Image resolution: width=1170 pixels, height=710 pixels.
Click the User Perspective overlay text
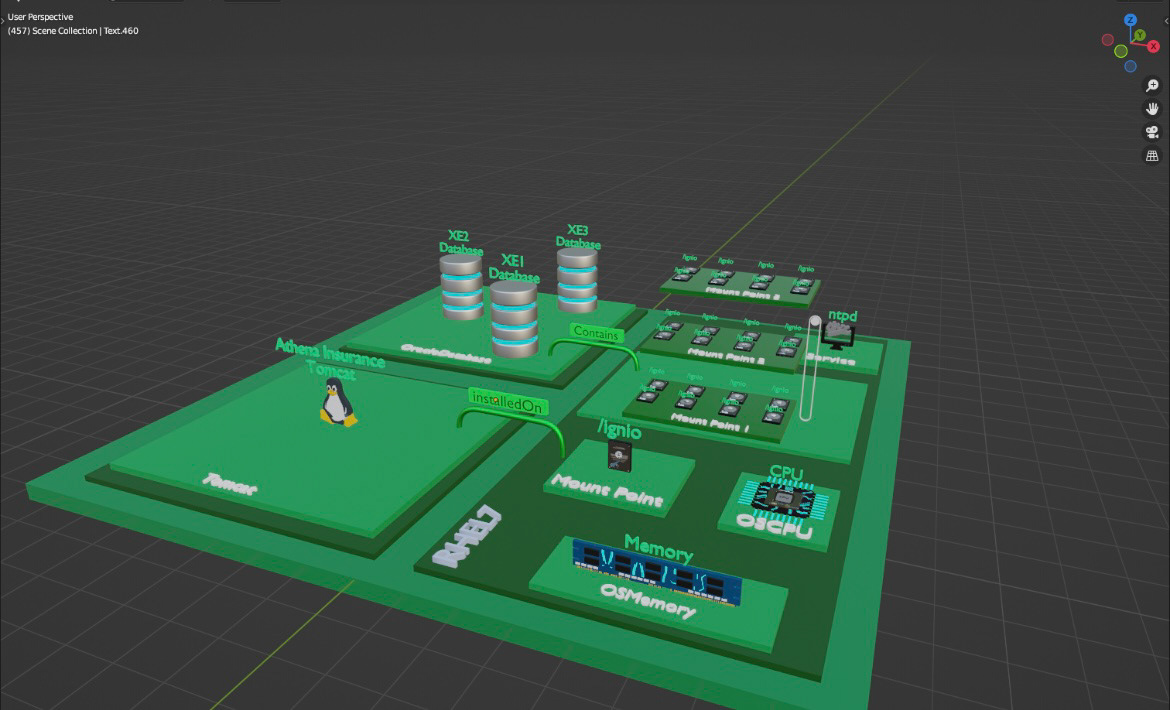coord(40,16)
